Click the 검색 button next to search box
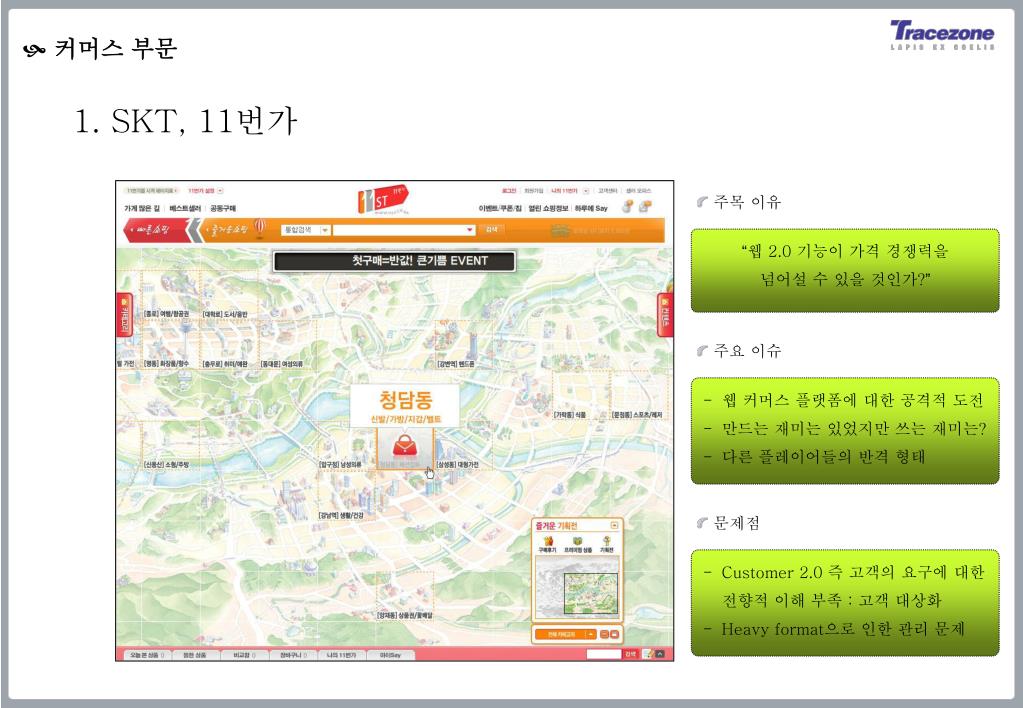Viewport: 1023px width, 708px height. 492,230
